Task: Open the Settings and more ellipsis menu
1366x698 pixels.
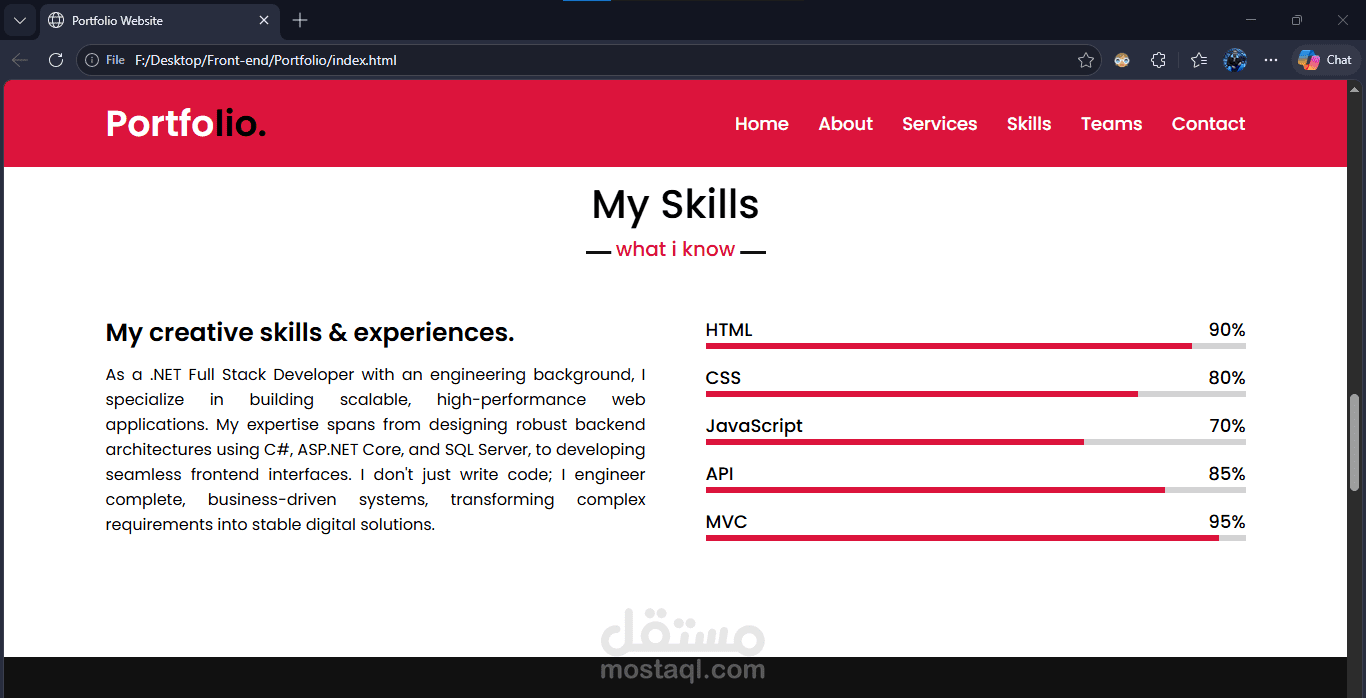Action: coord(1271,60)
